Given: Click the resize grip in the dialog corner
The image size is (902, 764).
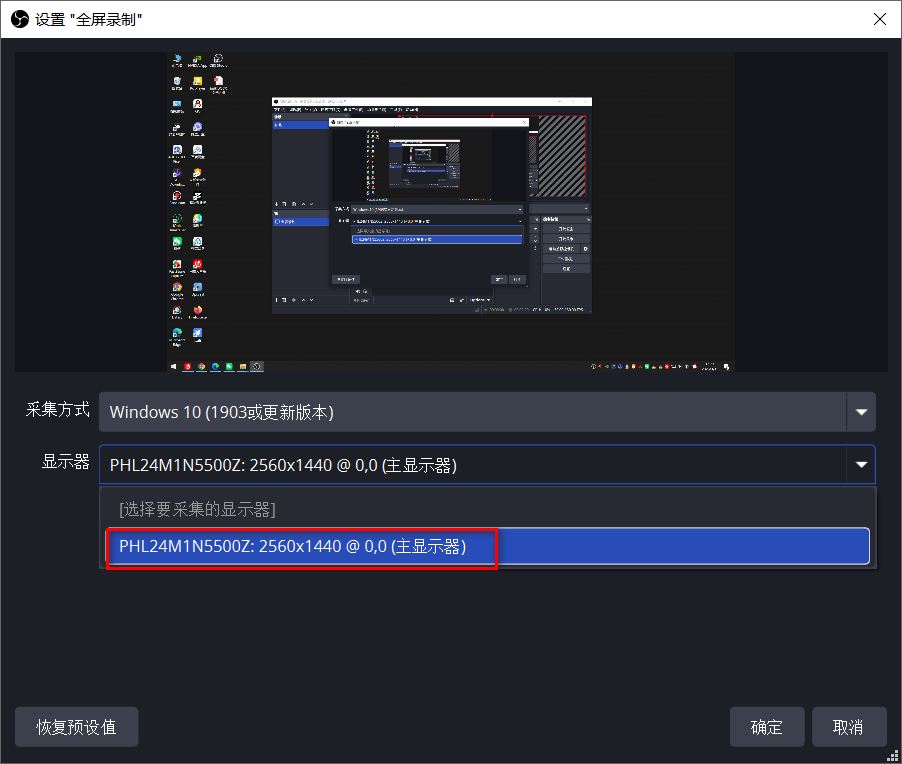Looking at the screenshot, I should point(892,755).
